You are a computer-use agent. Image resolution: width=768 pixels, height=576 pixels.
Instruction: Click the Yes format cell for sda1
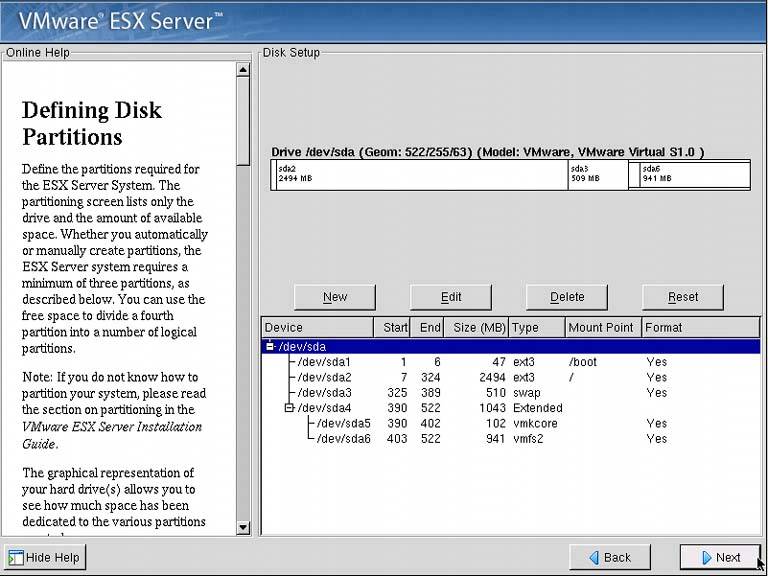(656, 362)
